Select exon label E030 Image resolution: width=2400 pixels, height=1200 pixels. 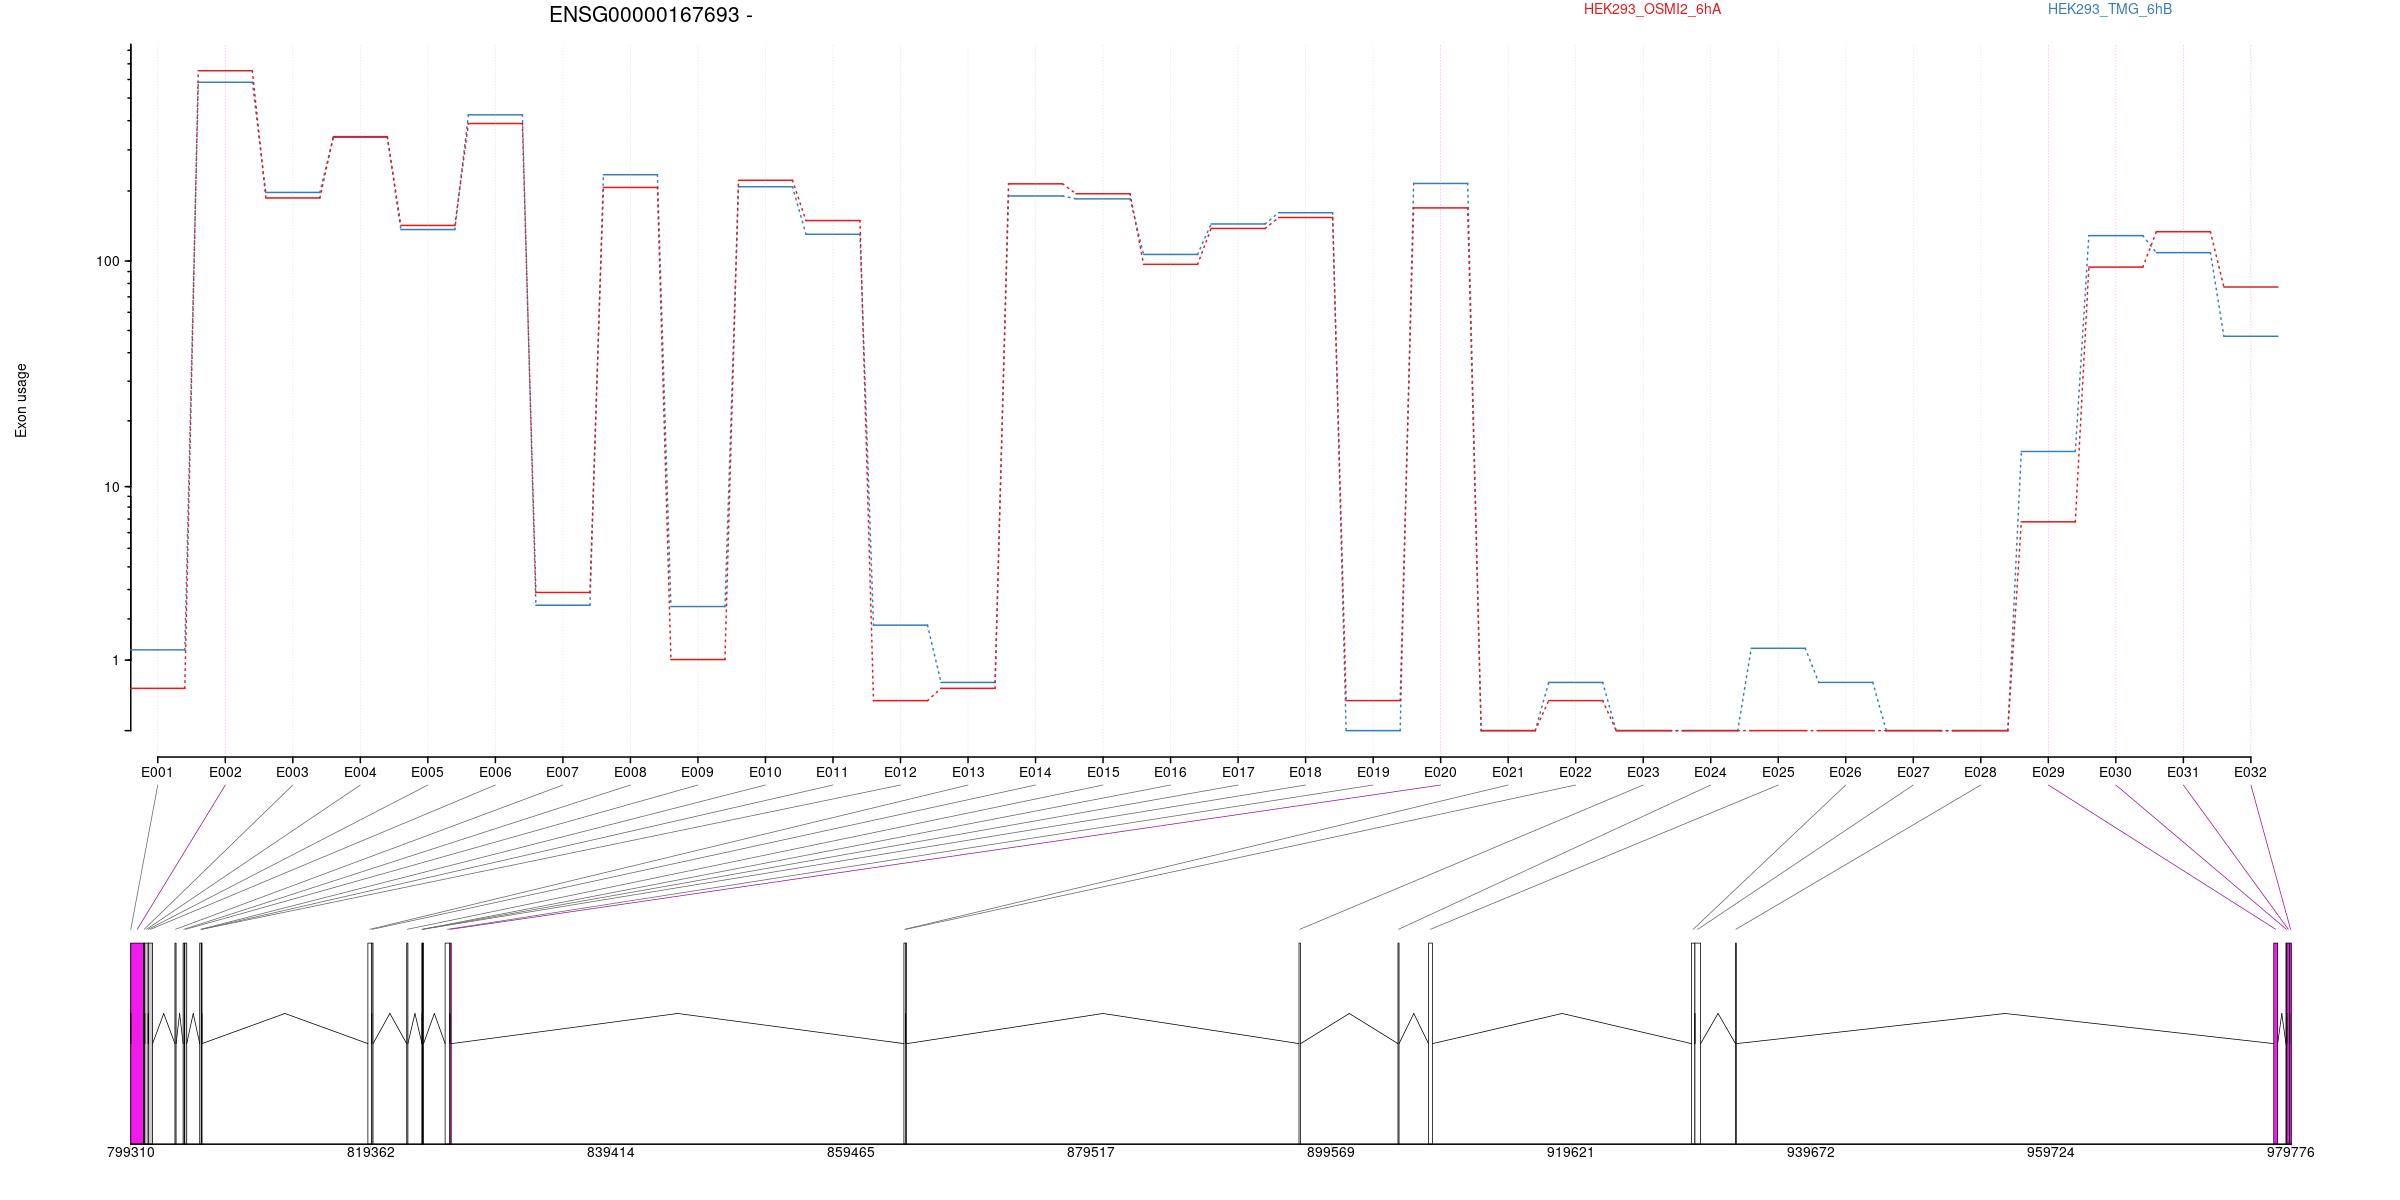(2115, 772)
